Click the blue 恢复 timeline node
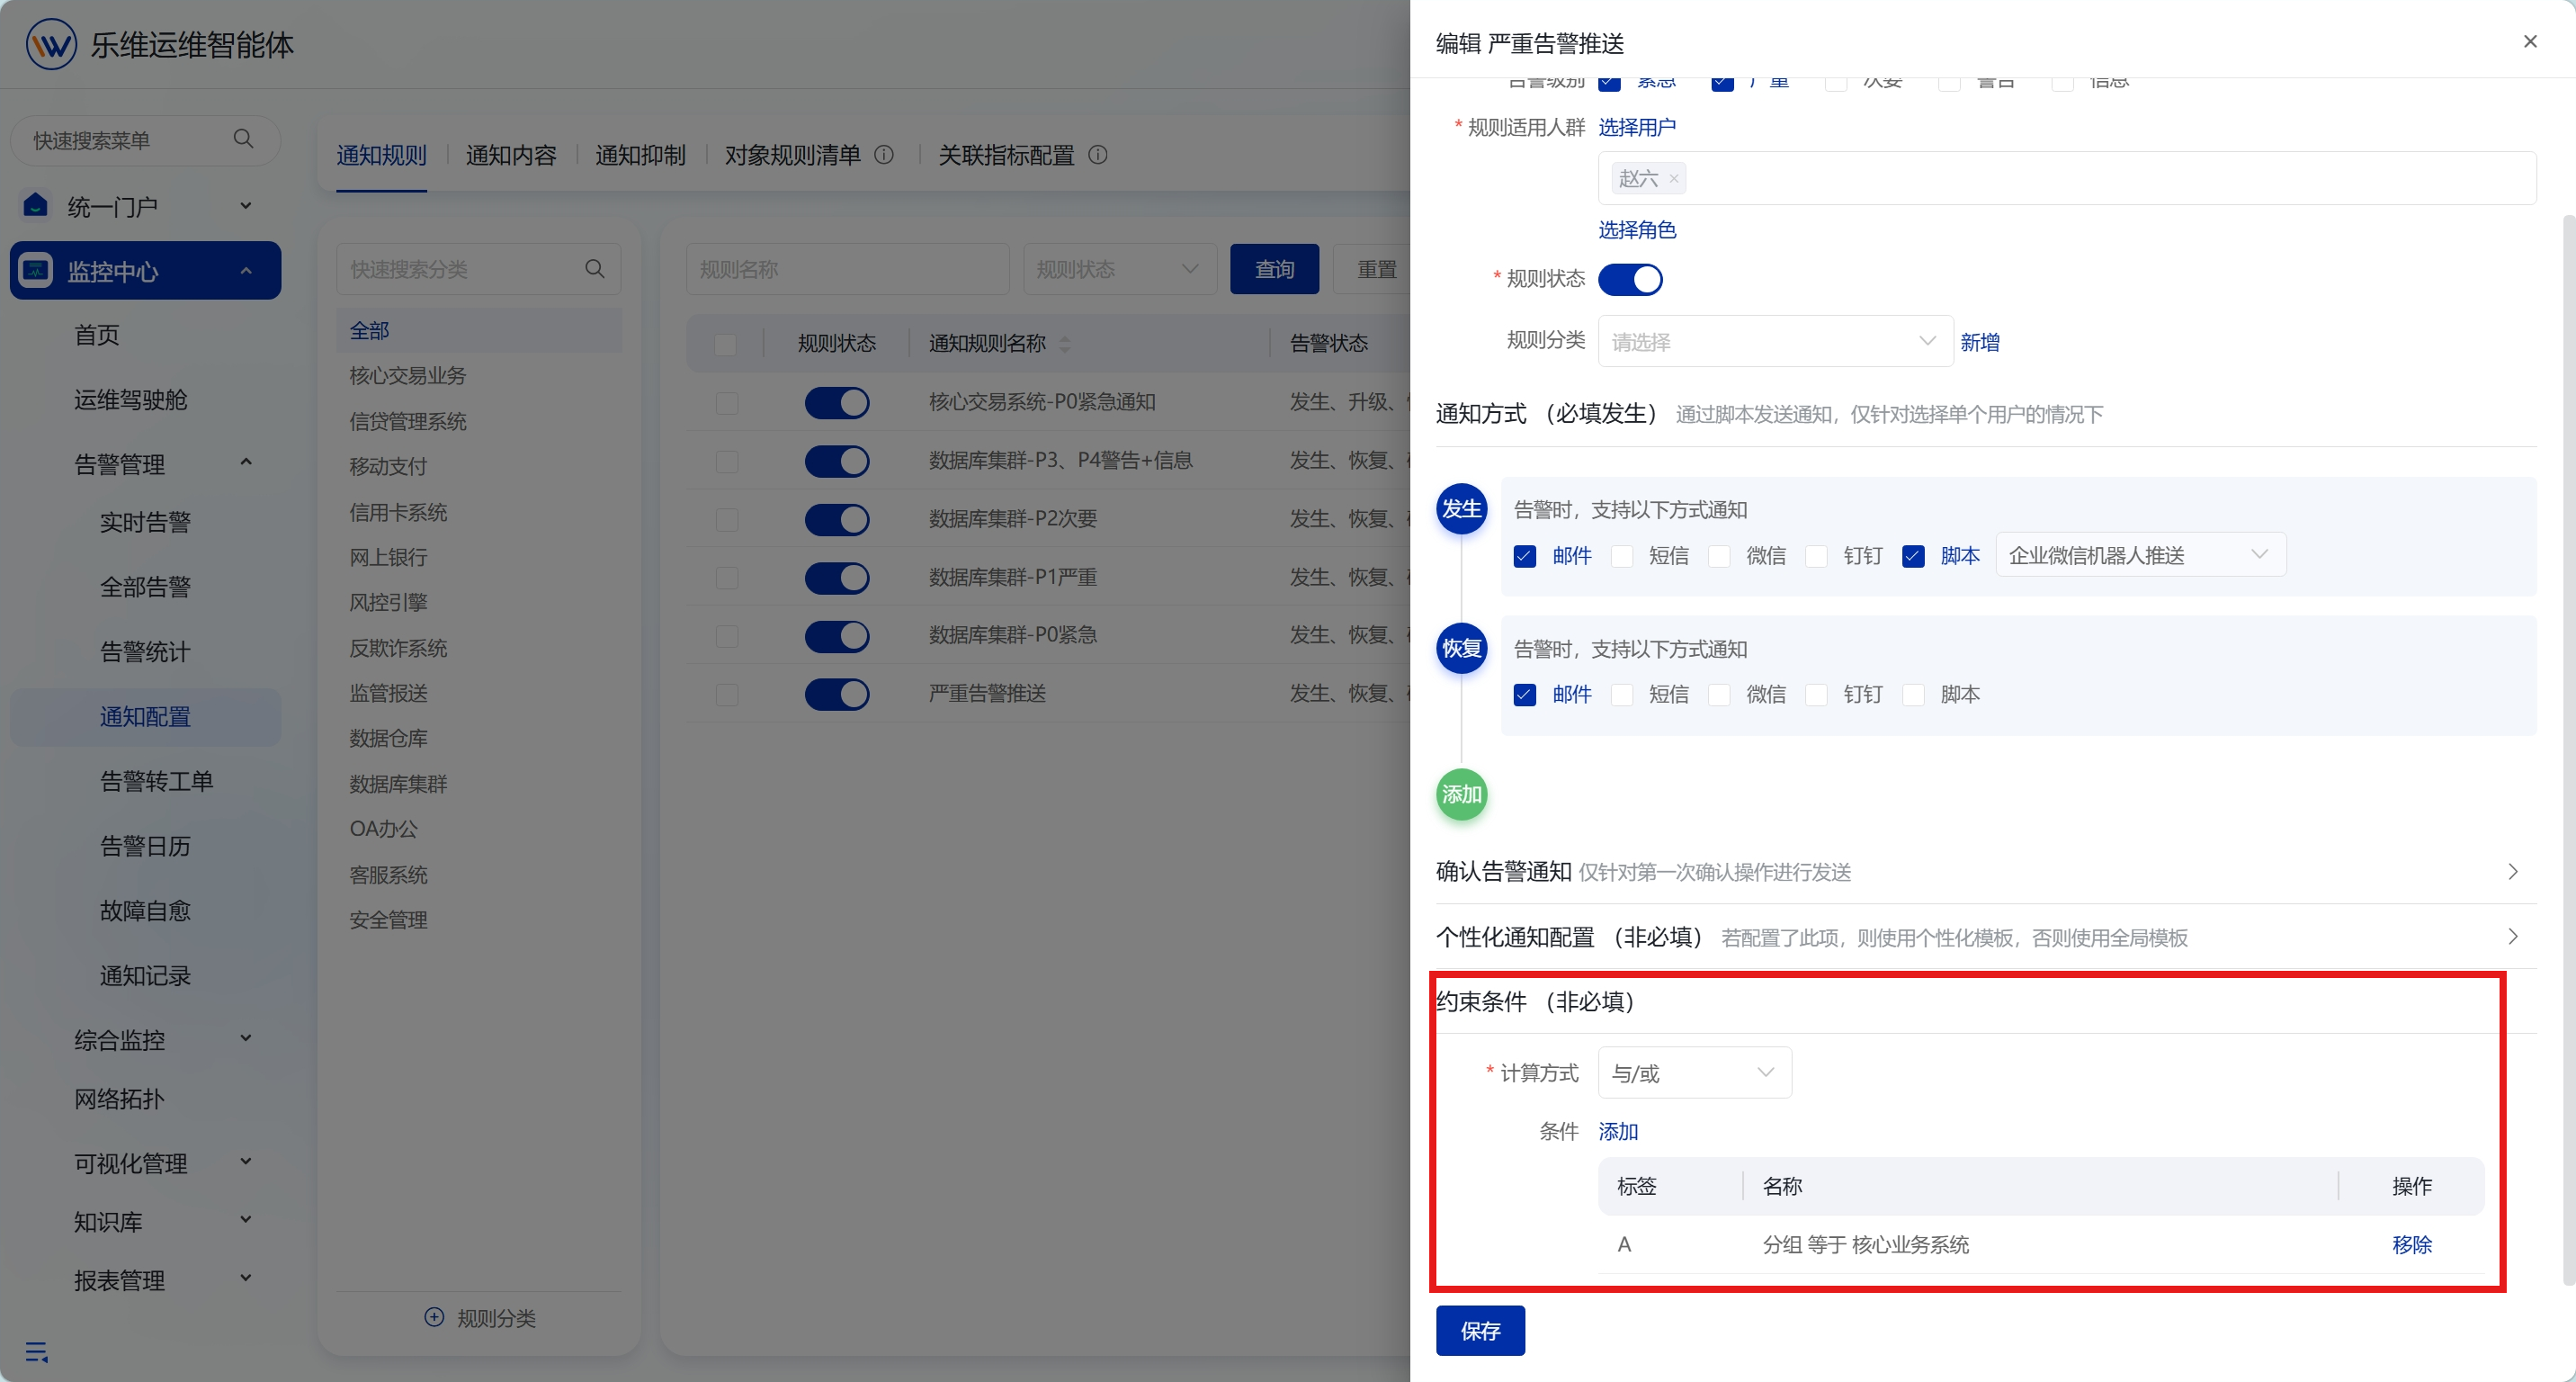 click(x=1461, y=648)
